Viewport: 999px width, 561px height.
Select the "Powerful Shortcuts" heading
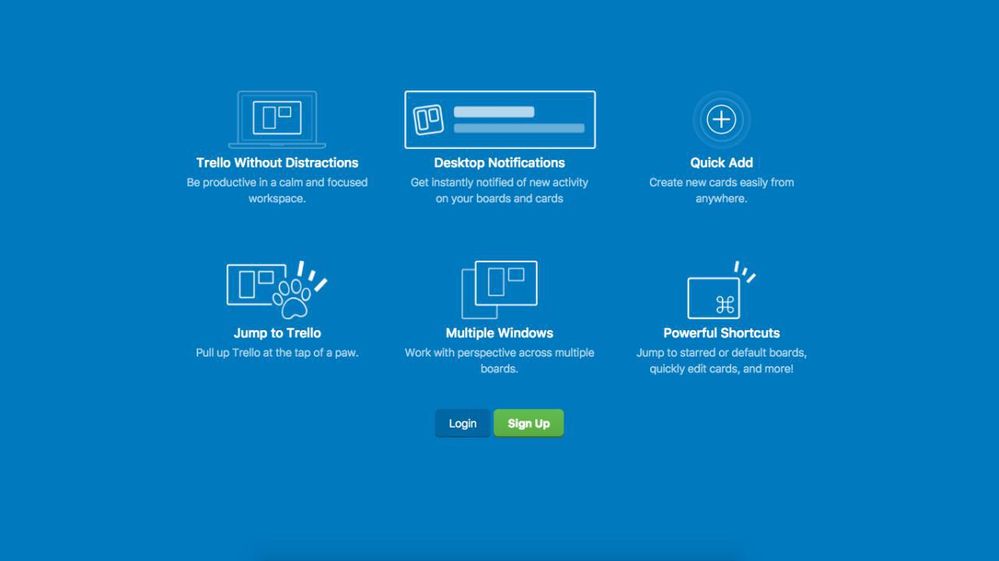(721, 333)
